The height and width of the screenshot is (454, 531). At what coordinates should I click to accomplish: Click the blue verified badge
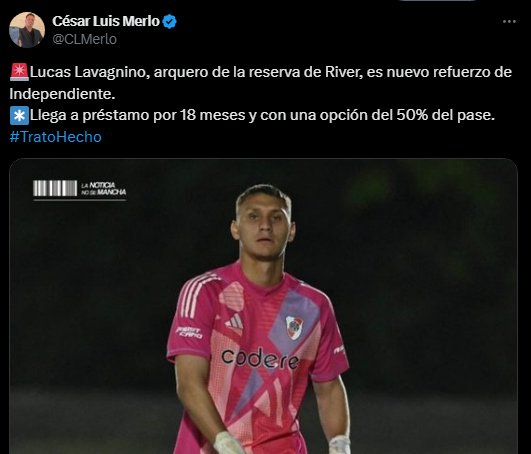pos(169,22)
